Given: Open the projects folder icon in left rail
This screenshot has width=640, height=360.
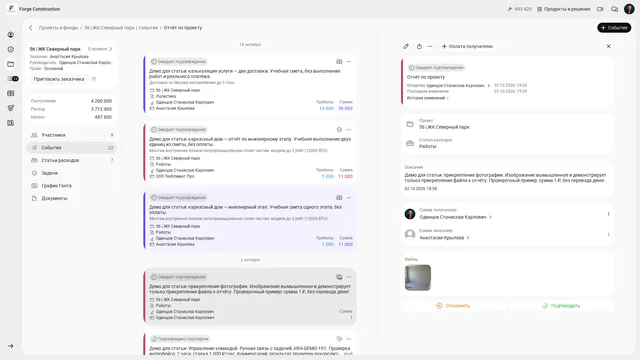Looking at the screenshot, I should 11,64.
